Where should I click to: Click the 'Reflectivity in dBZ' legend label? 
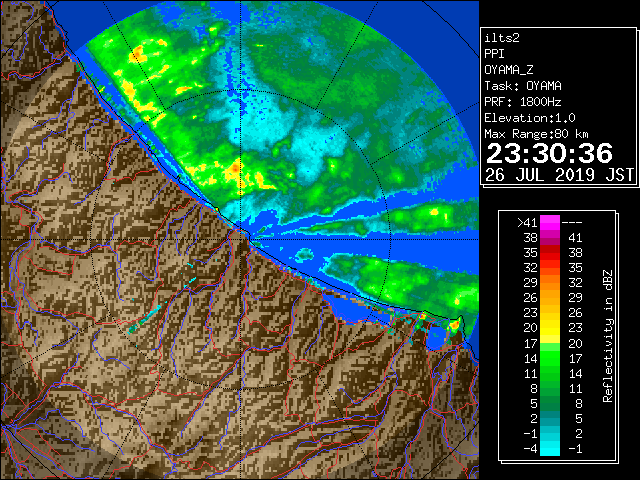[607, 336]
